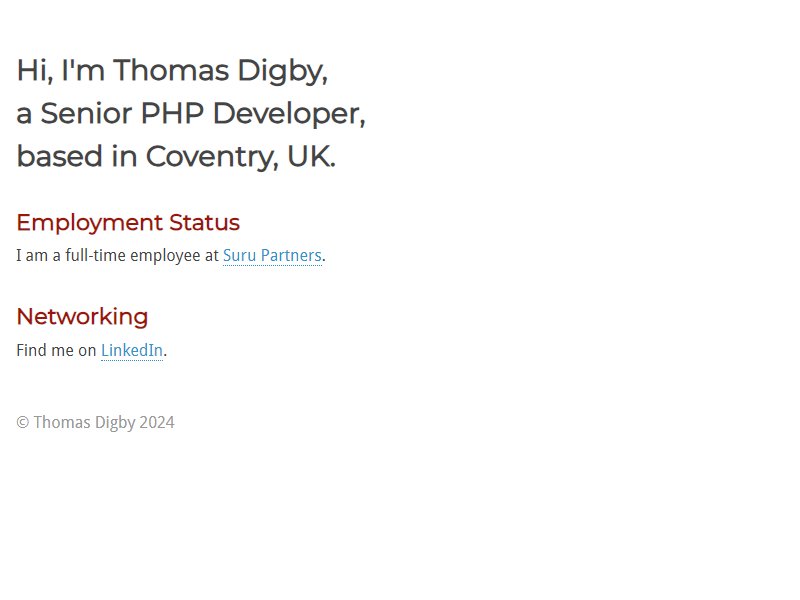Click the Employment Status heading
The height and width of the screenshot is (600, 800).
[x=128, y=223]
